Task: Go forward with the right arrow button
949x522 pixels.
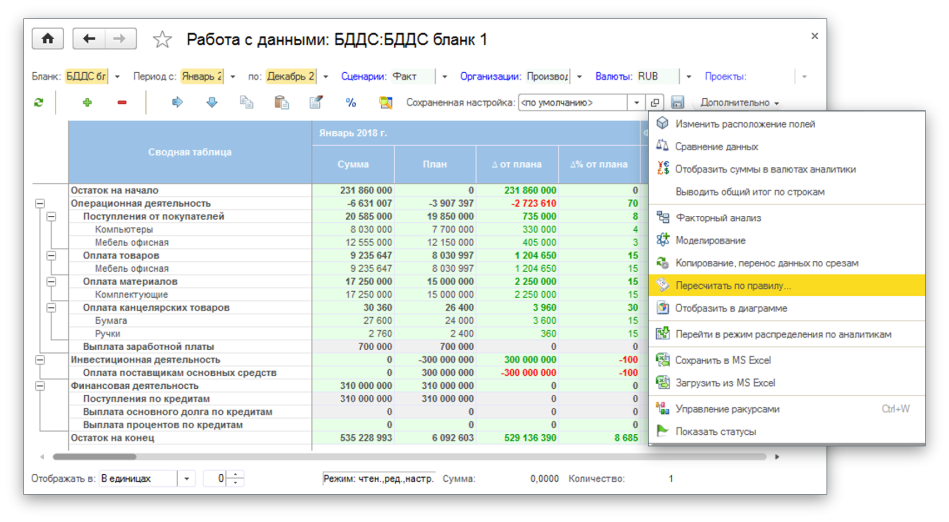Action: [x=120, y=39]
